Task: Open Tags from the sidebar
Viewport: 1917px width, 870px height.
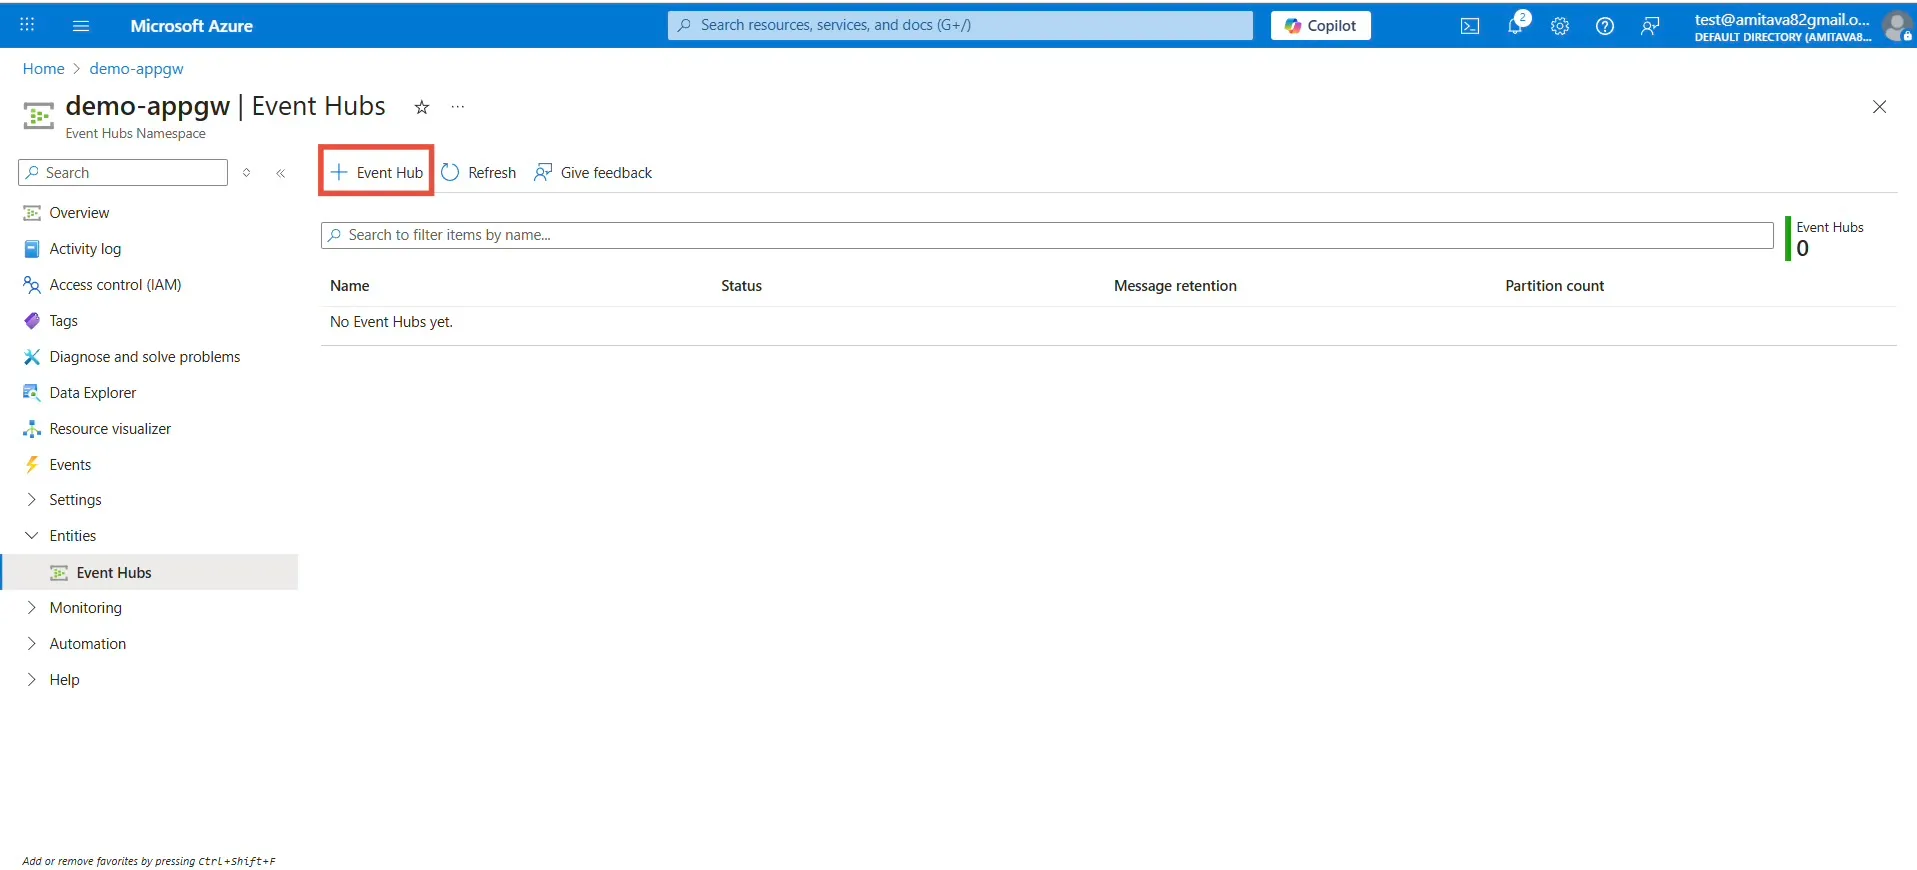Action: click(63, 321)
